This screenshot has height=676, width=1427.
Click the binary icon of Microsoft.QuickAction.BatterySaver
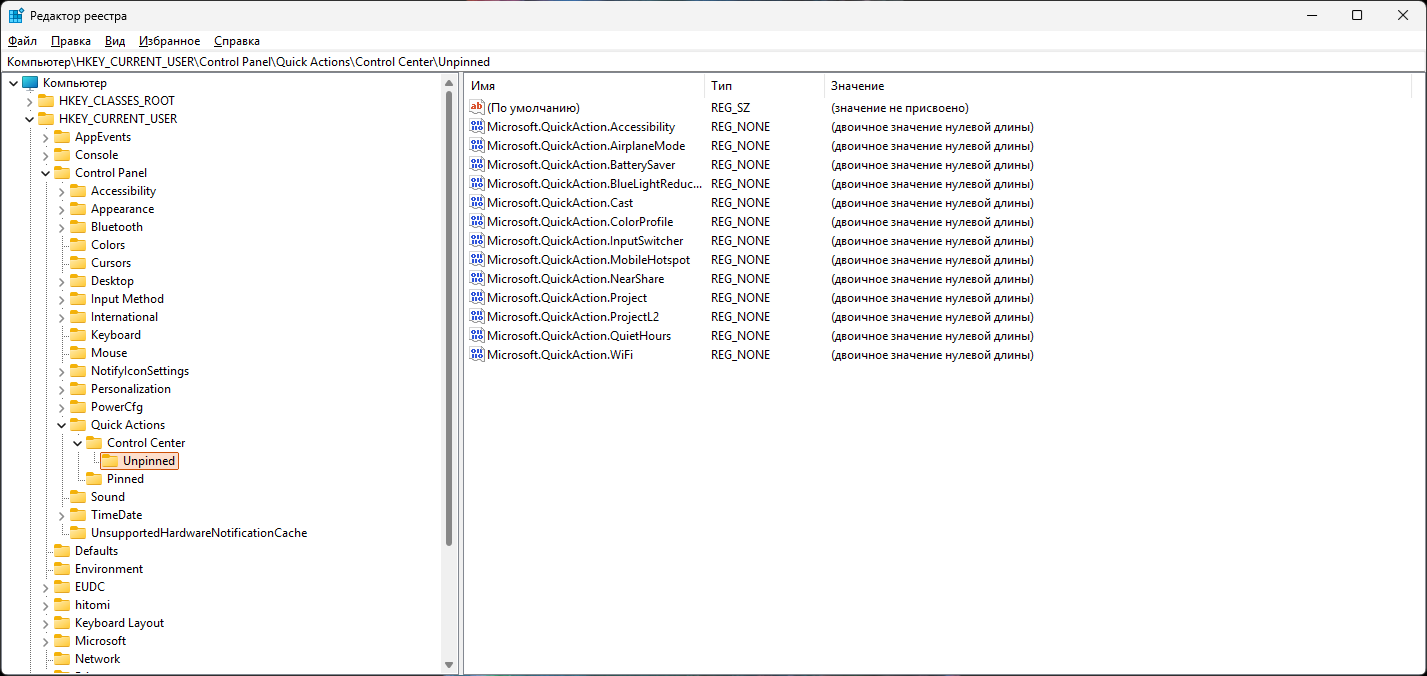pos(477,165)
